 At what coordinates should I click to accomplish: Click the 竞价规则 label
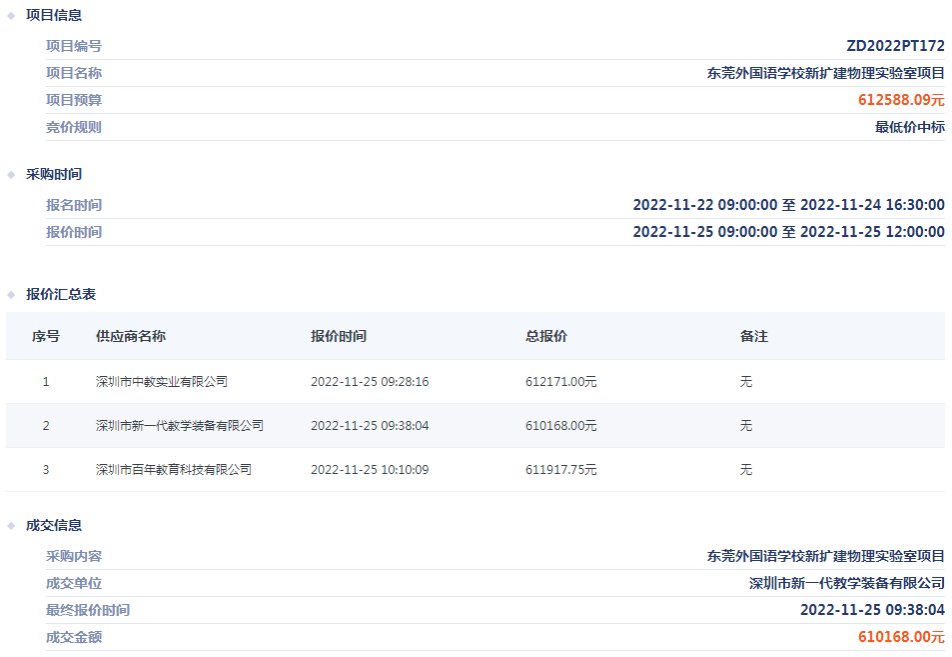(74, 127)
